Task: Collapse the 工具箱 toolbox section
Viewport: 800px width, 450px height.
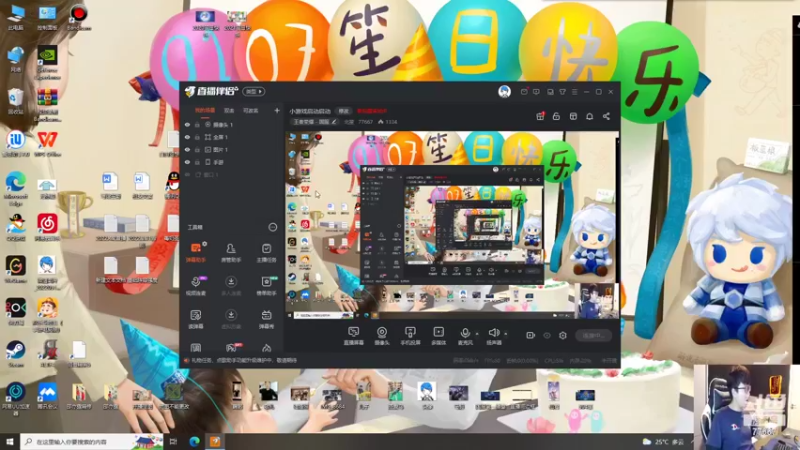Action: pyautogui.click(x=272, y=227)
